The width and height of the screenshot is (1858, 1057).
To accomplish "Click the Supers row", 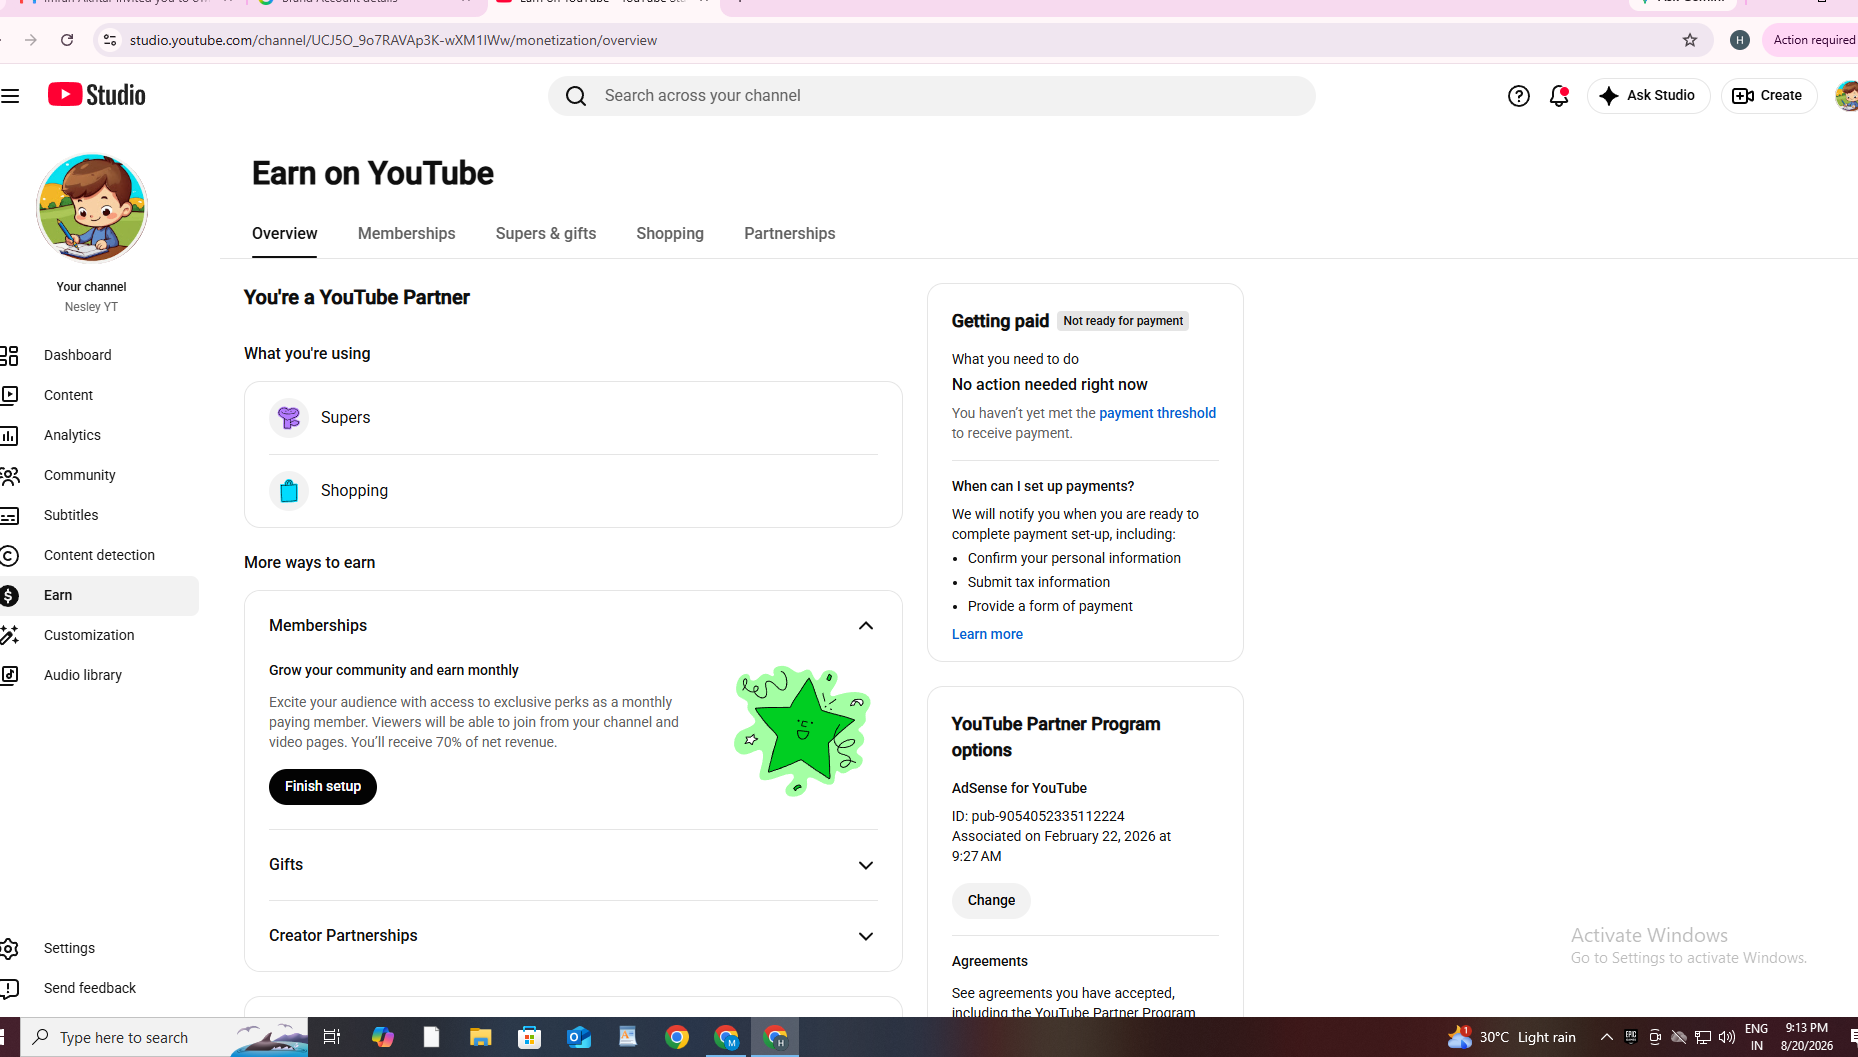I will [573, 418].
